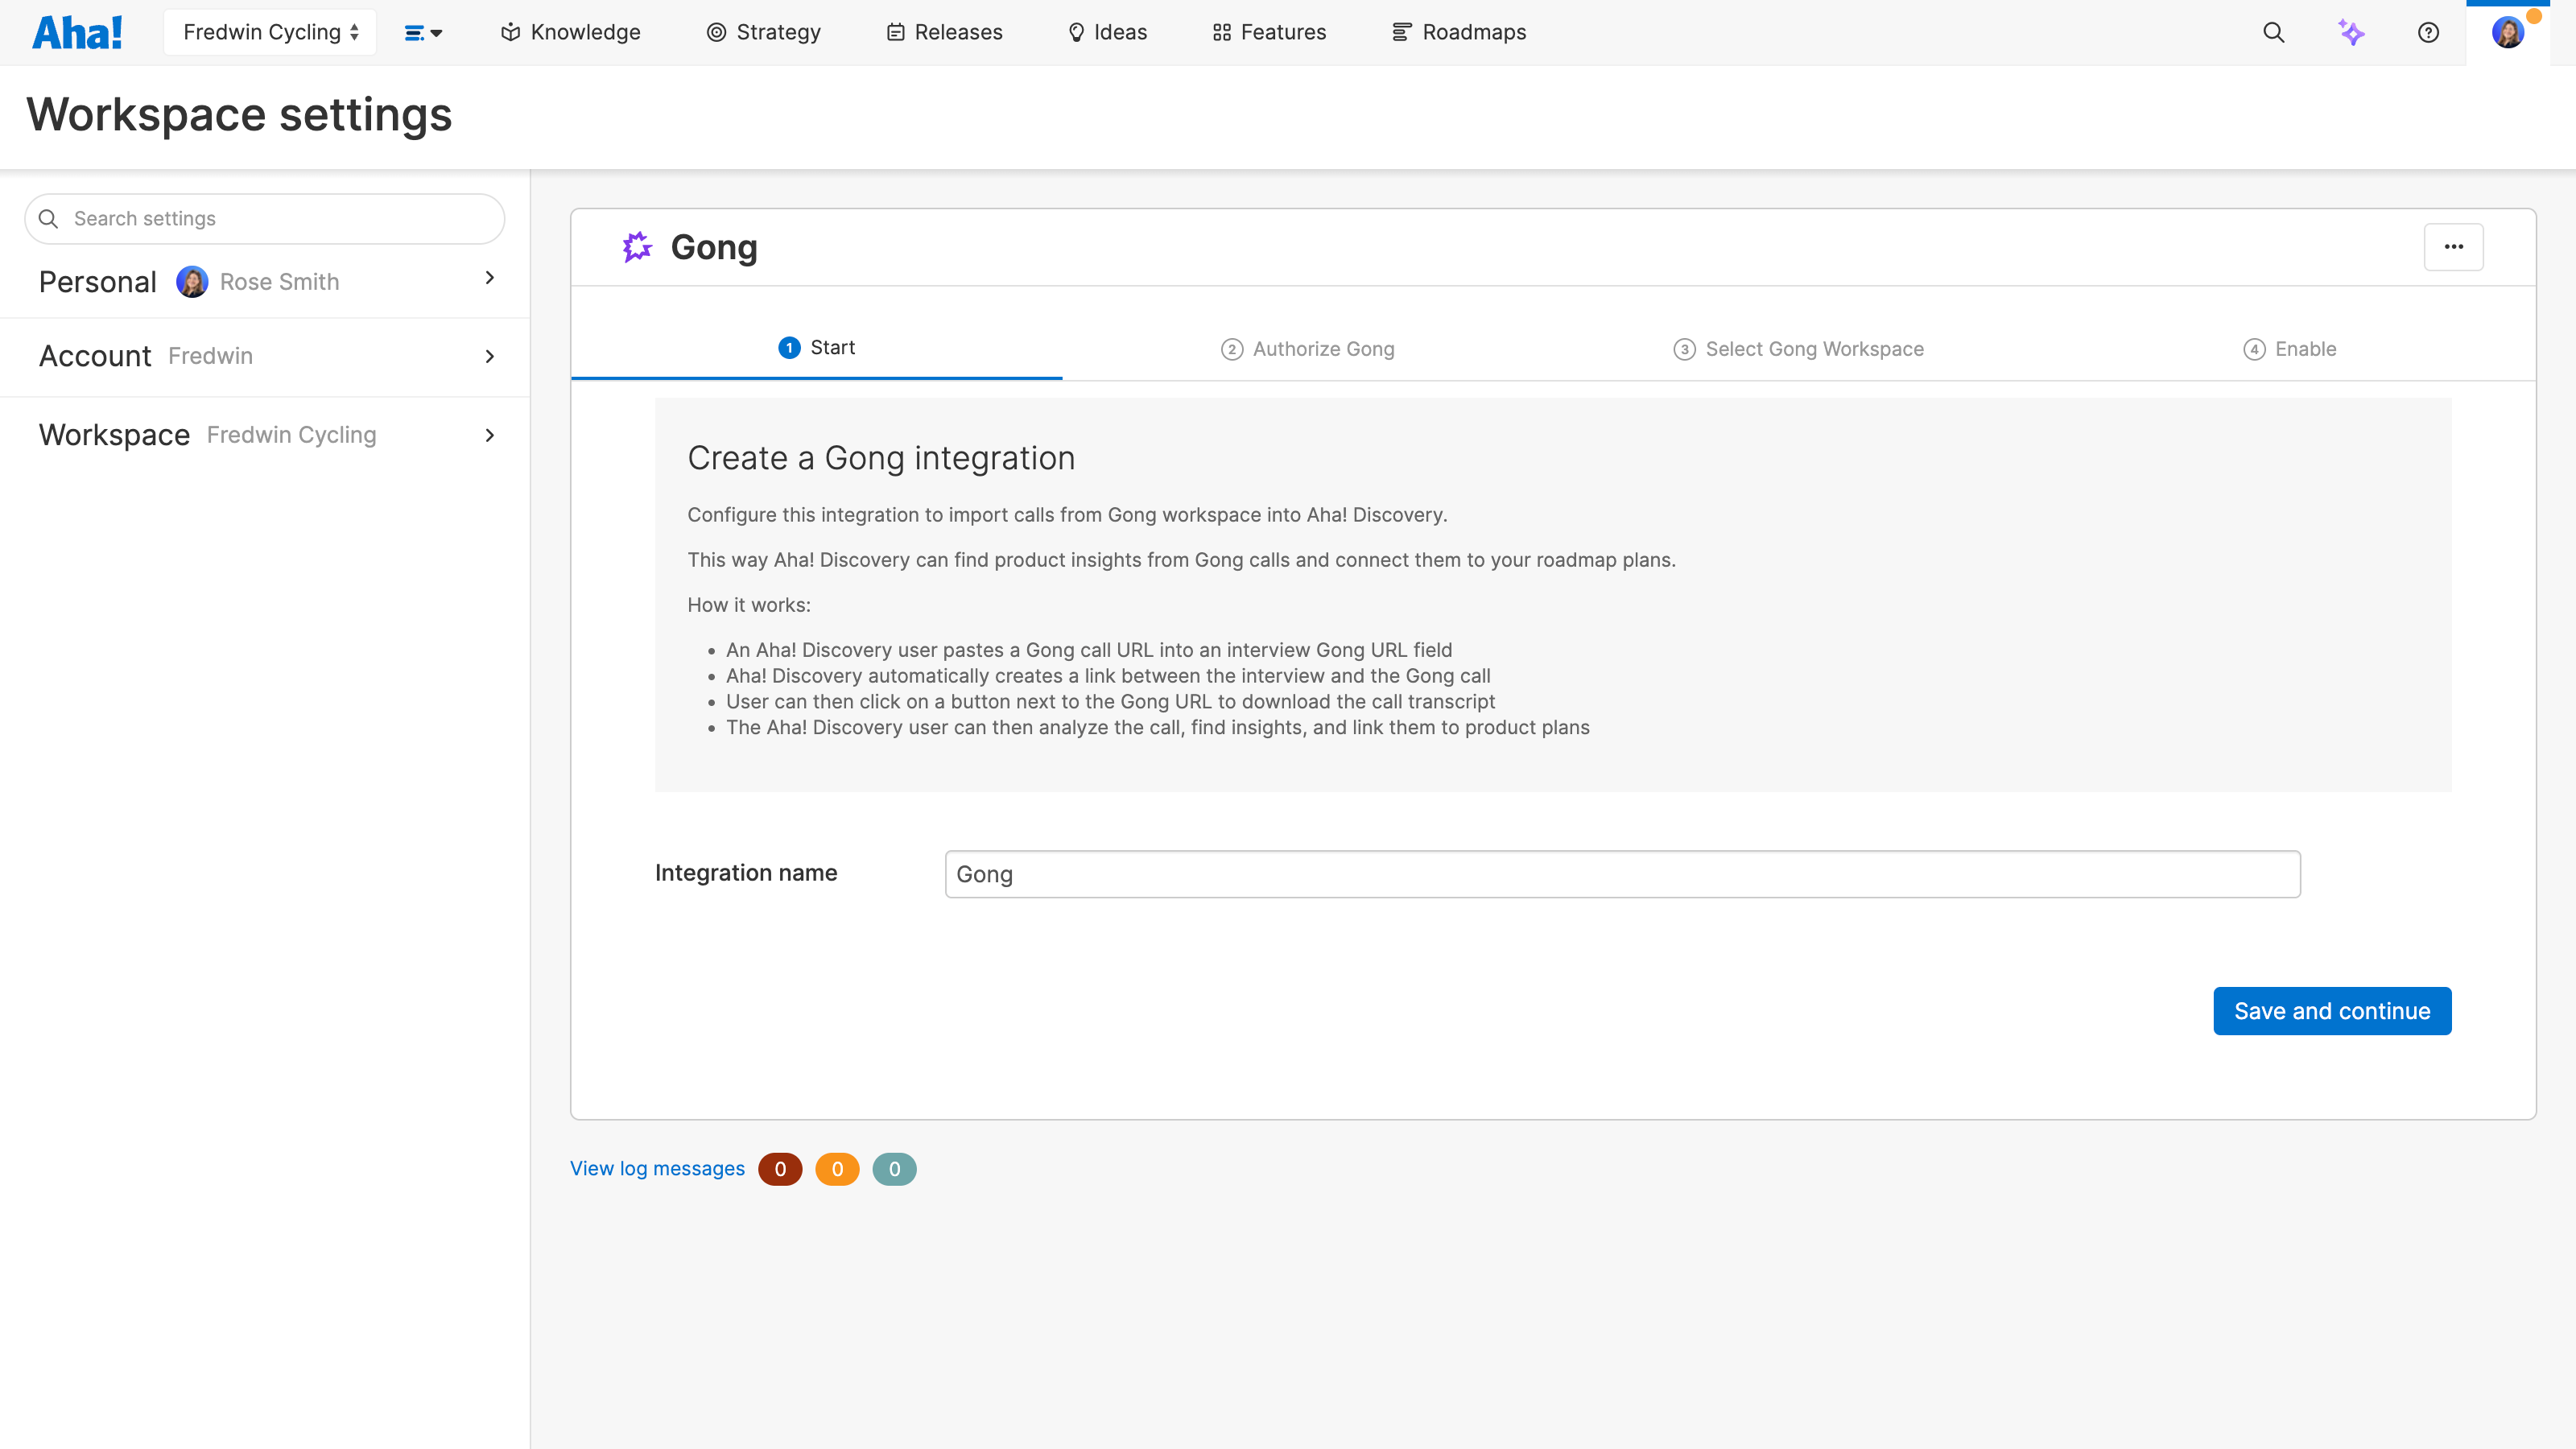
Task: Click Rose Smith's avatar in sidebar
Action: [x=192, y=282]
